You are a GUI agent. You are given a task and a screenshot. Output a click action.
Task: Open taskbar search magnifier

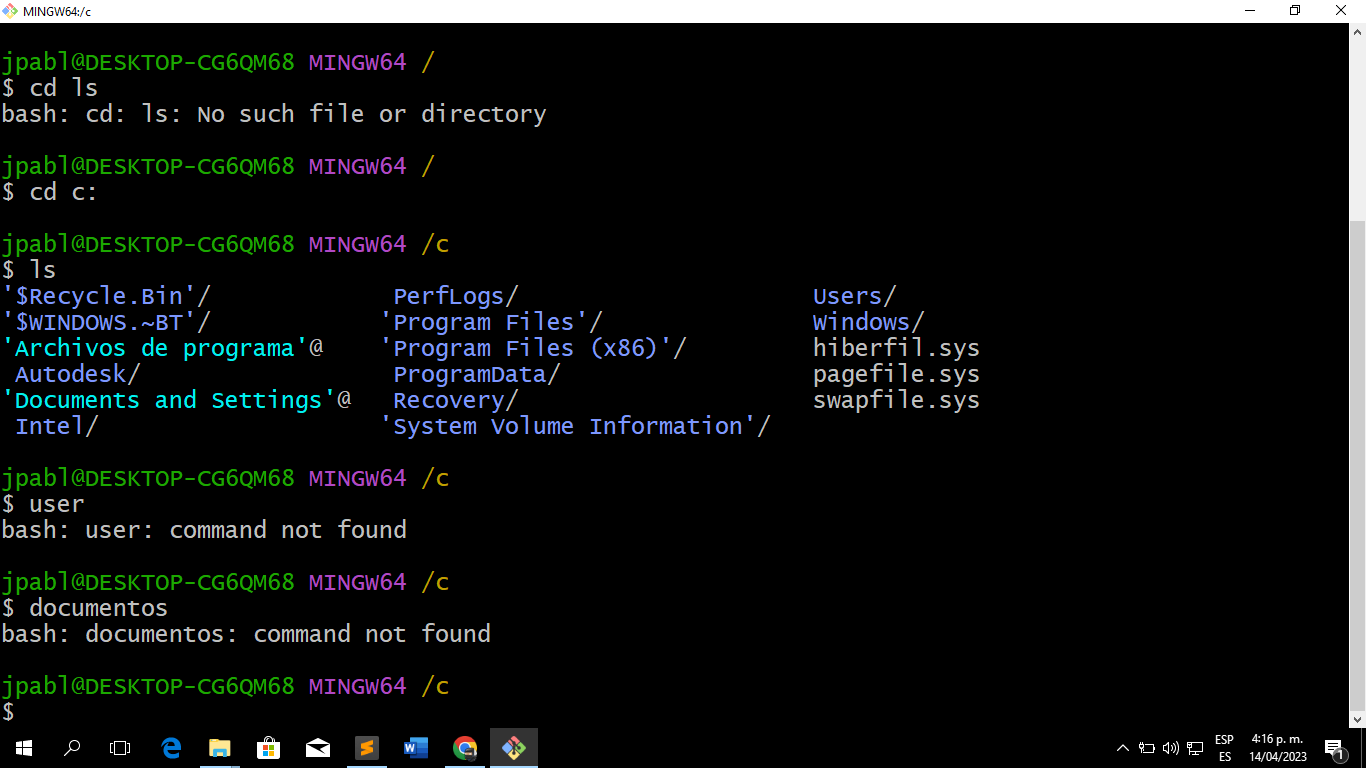[72, 747]
